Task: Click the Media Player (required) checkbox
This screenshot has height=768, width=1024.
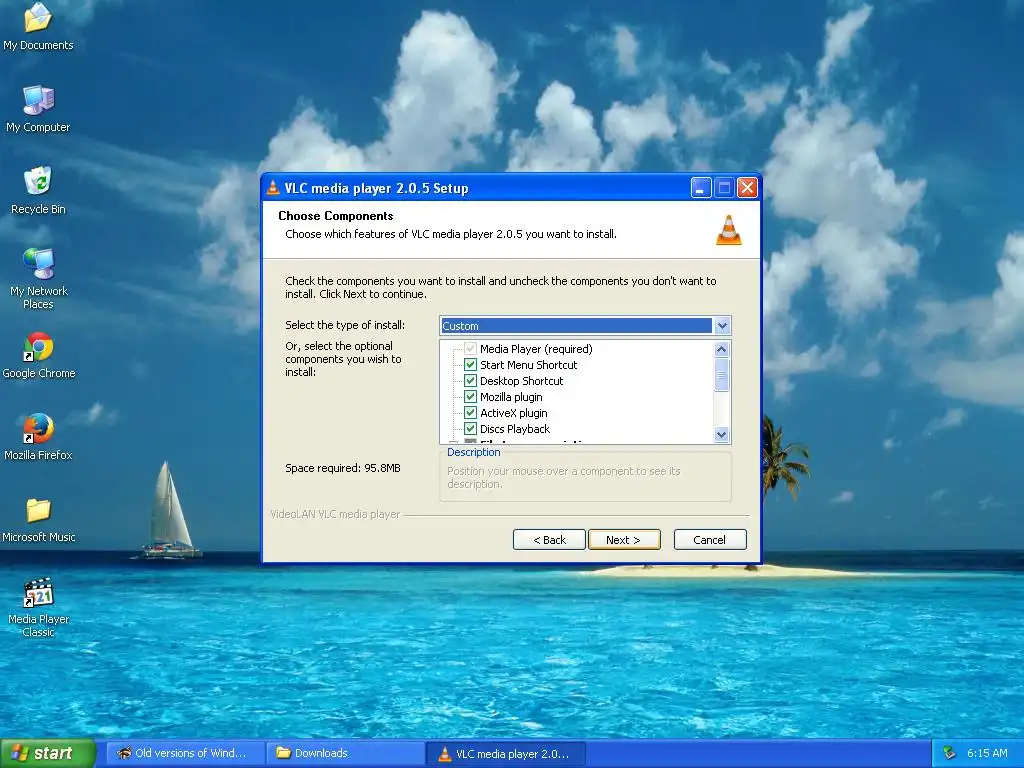Action: [x=470, y=349]
